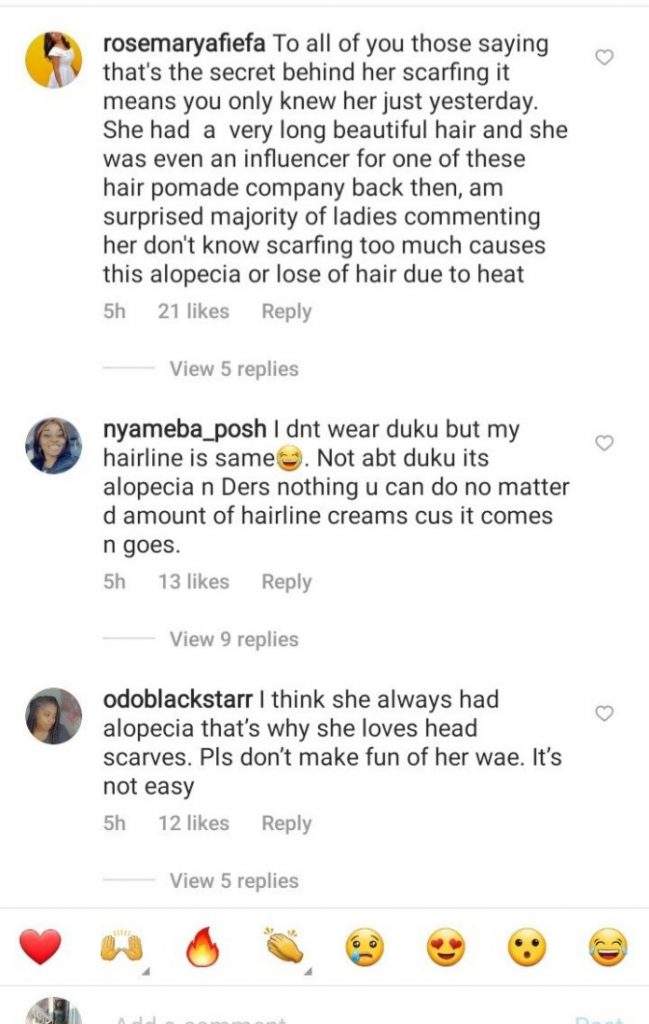Image resolution: width=649 pixels, height=1024 pixels.
Task: Reply to nyameba_posh's comment
Action: coord(286,582)
